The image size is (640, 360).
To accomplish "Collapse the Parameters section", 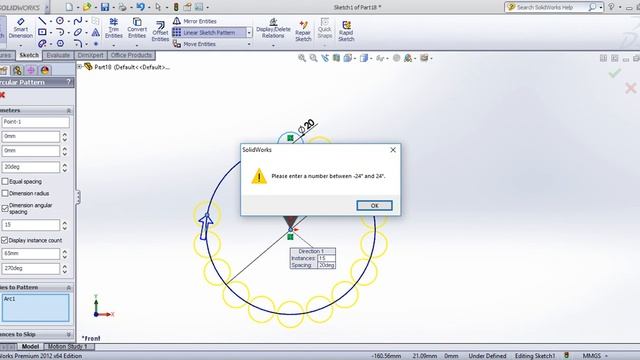I will (69, 111).
